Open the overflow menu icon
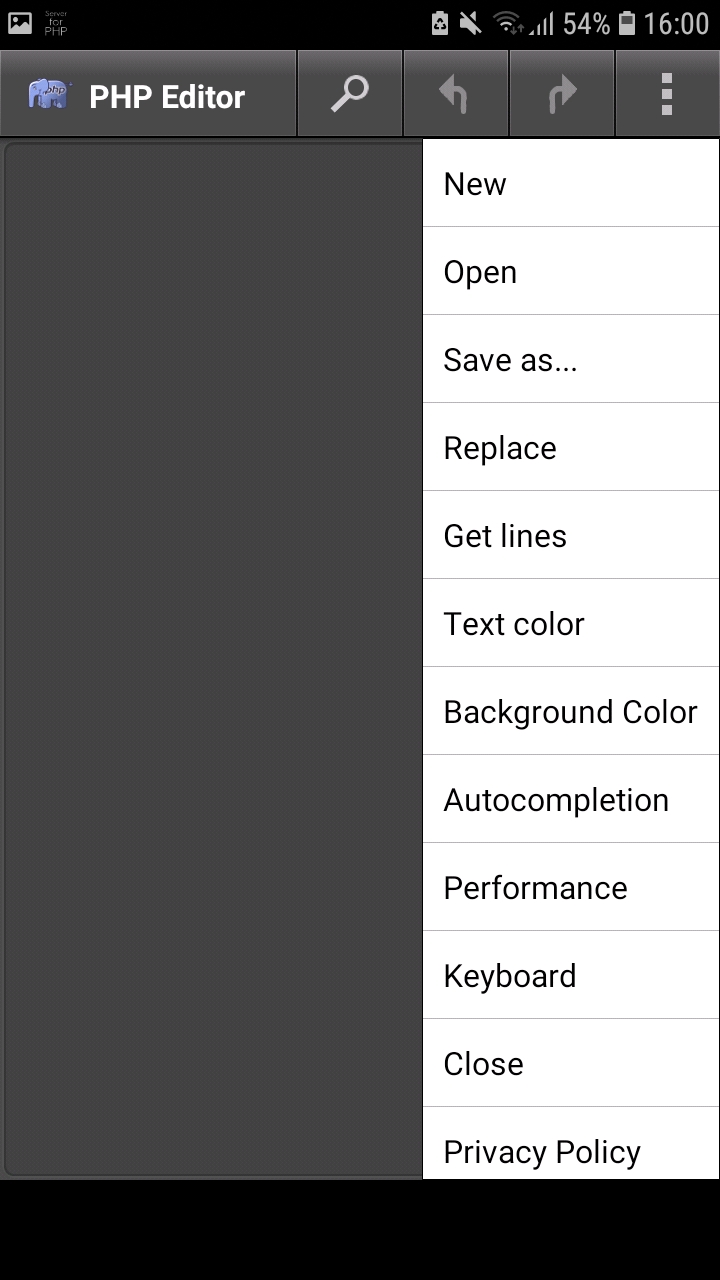720x1280 pixels. coord(666,92)
